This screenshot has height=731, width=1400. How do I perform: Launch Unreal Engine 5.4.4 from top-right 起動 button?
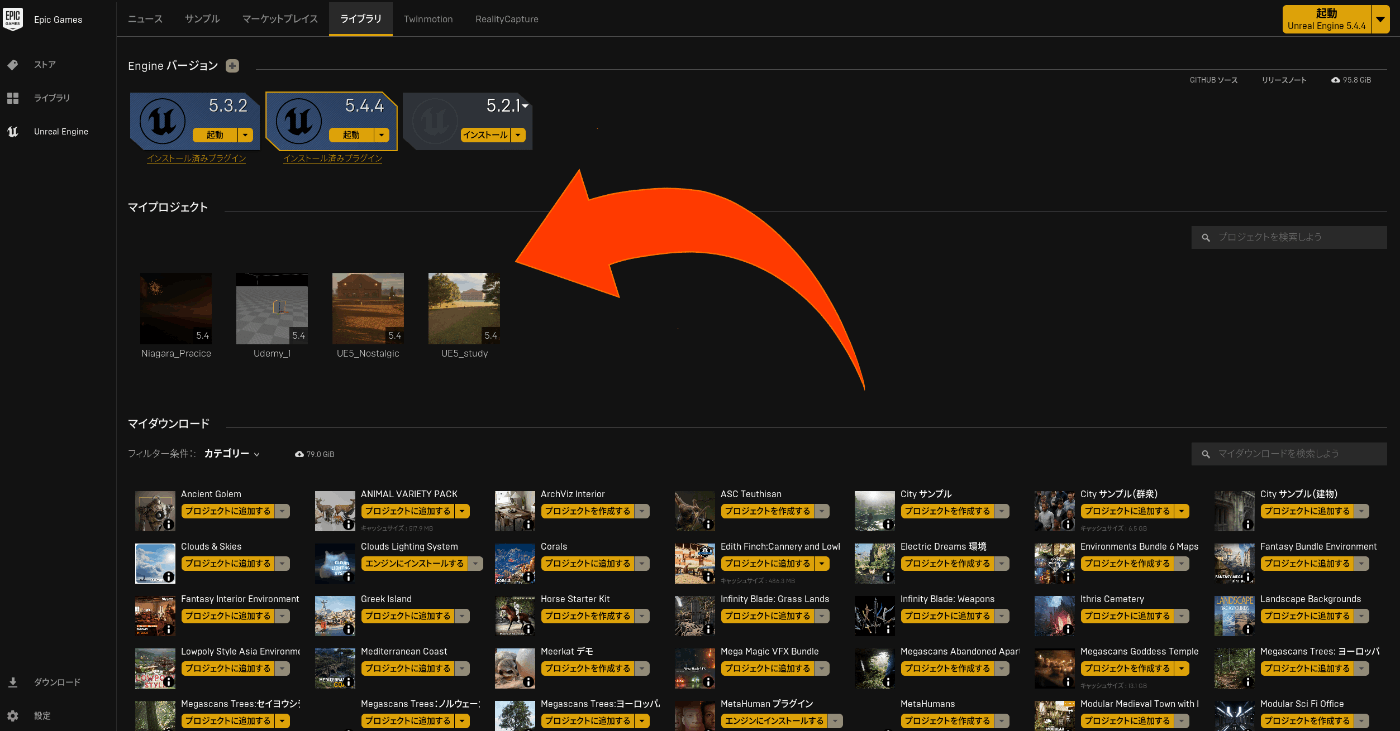tap(1328, 19)
